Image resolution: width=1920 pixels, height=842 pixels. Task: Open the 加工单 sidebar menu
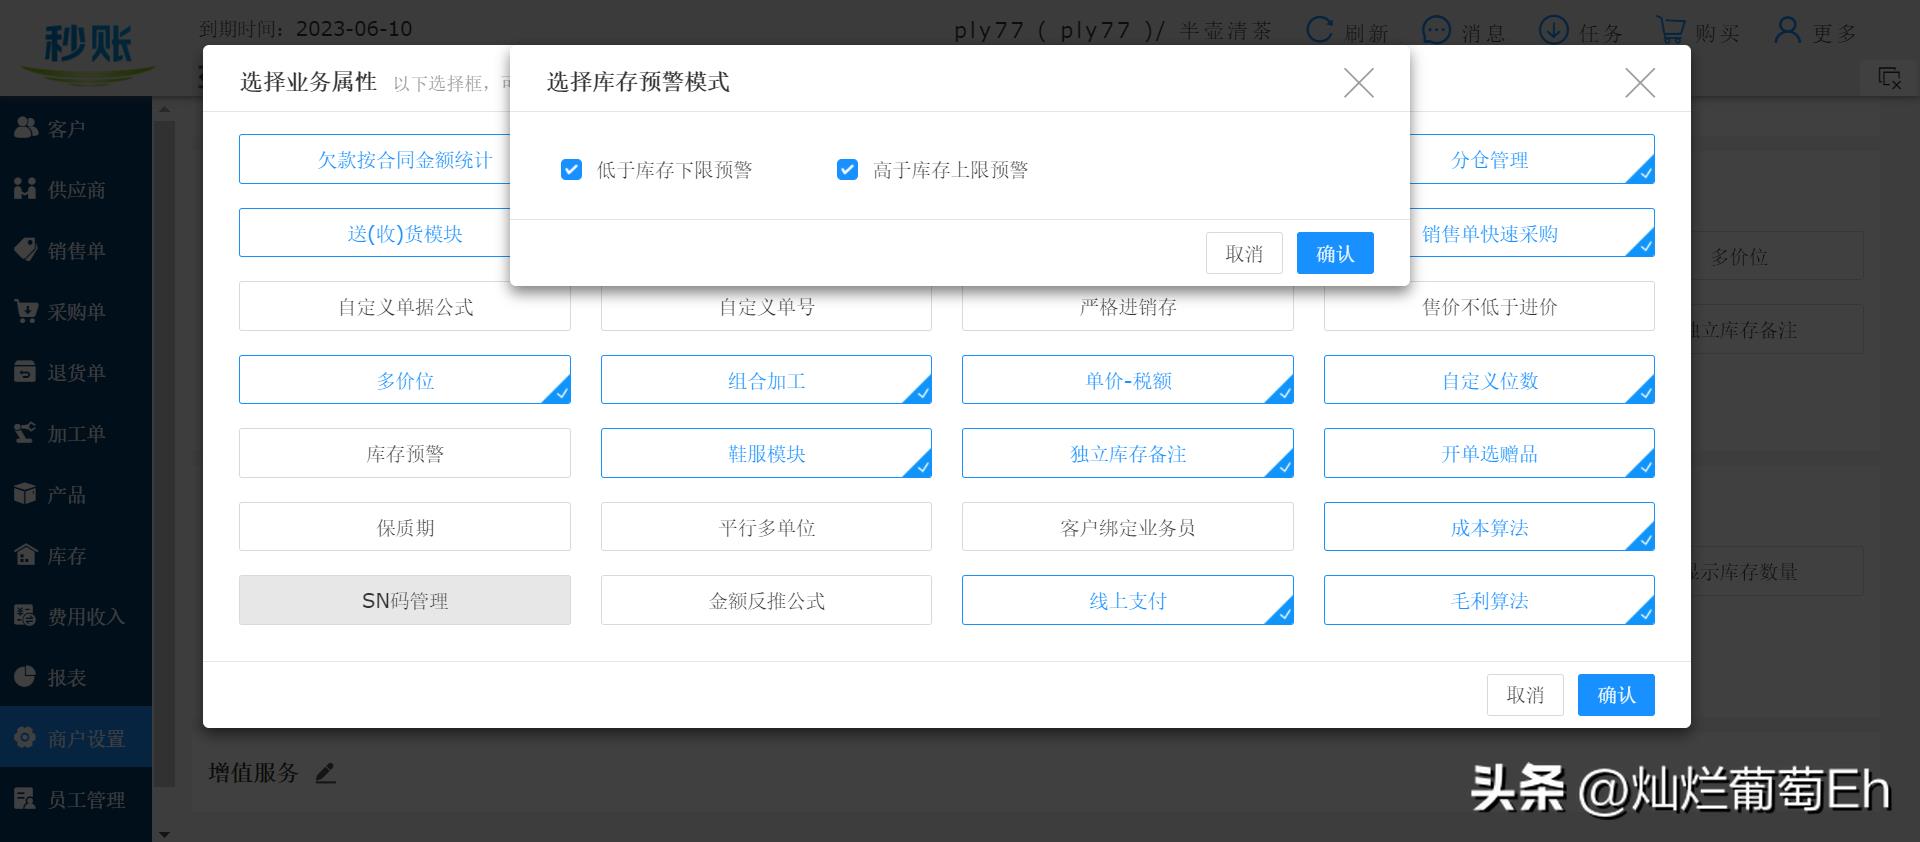[x=76, y=433]
